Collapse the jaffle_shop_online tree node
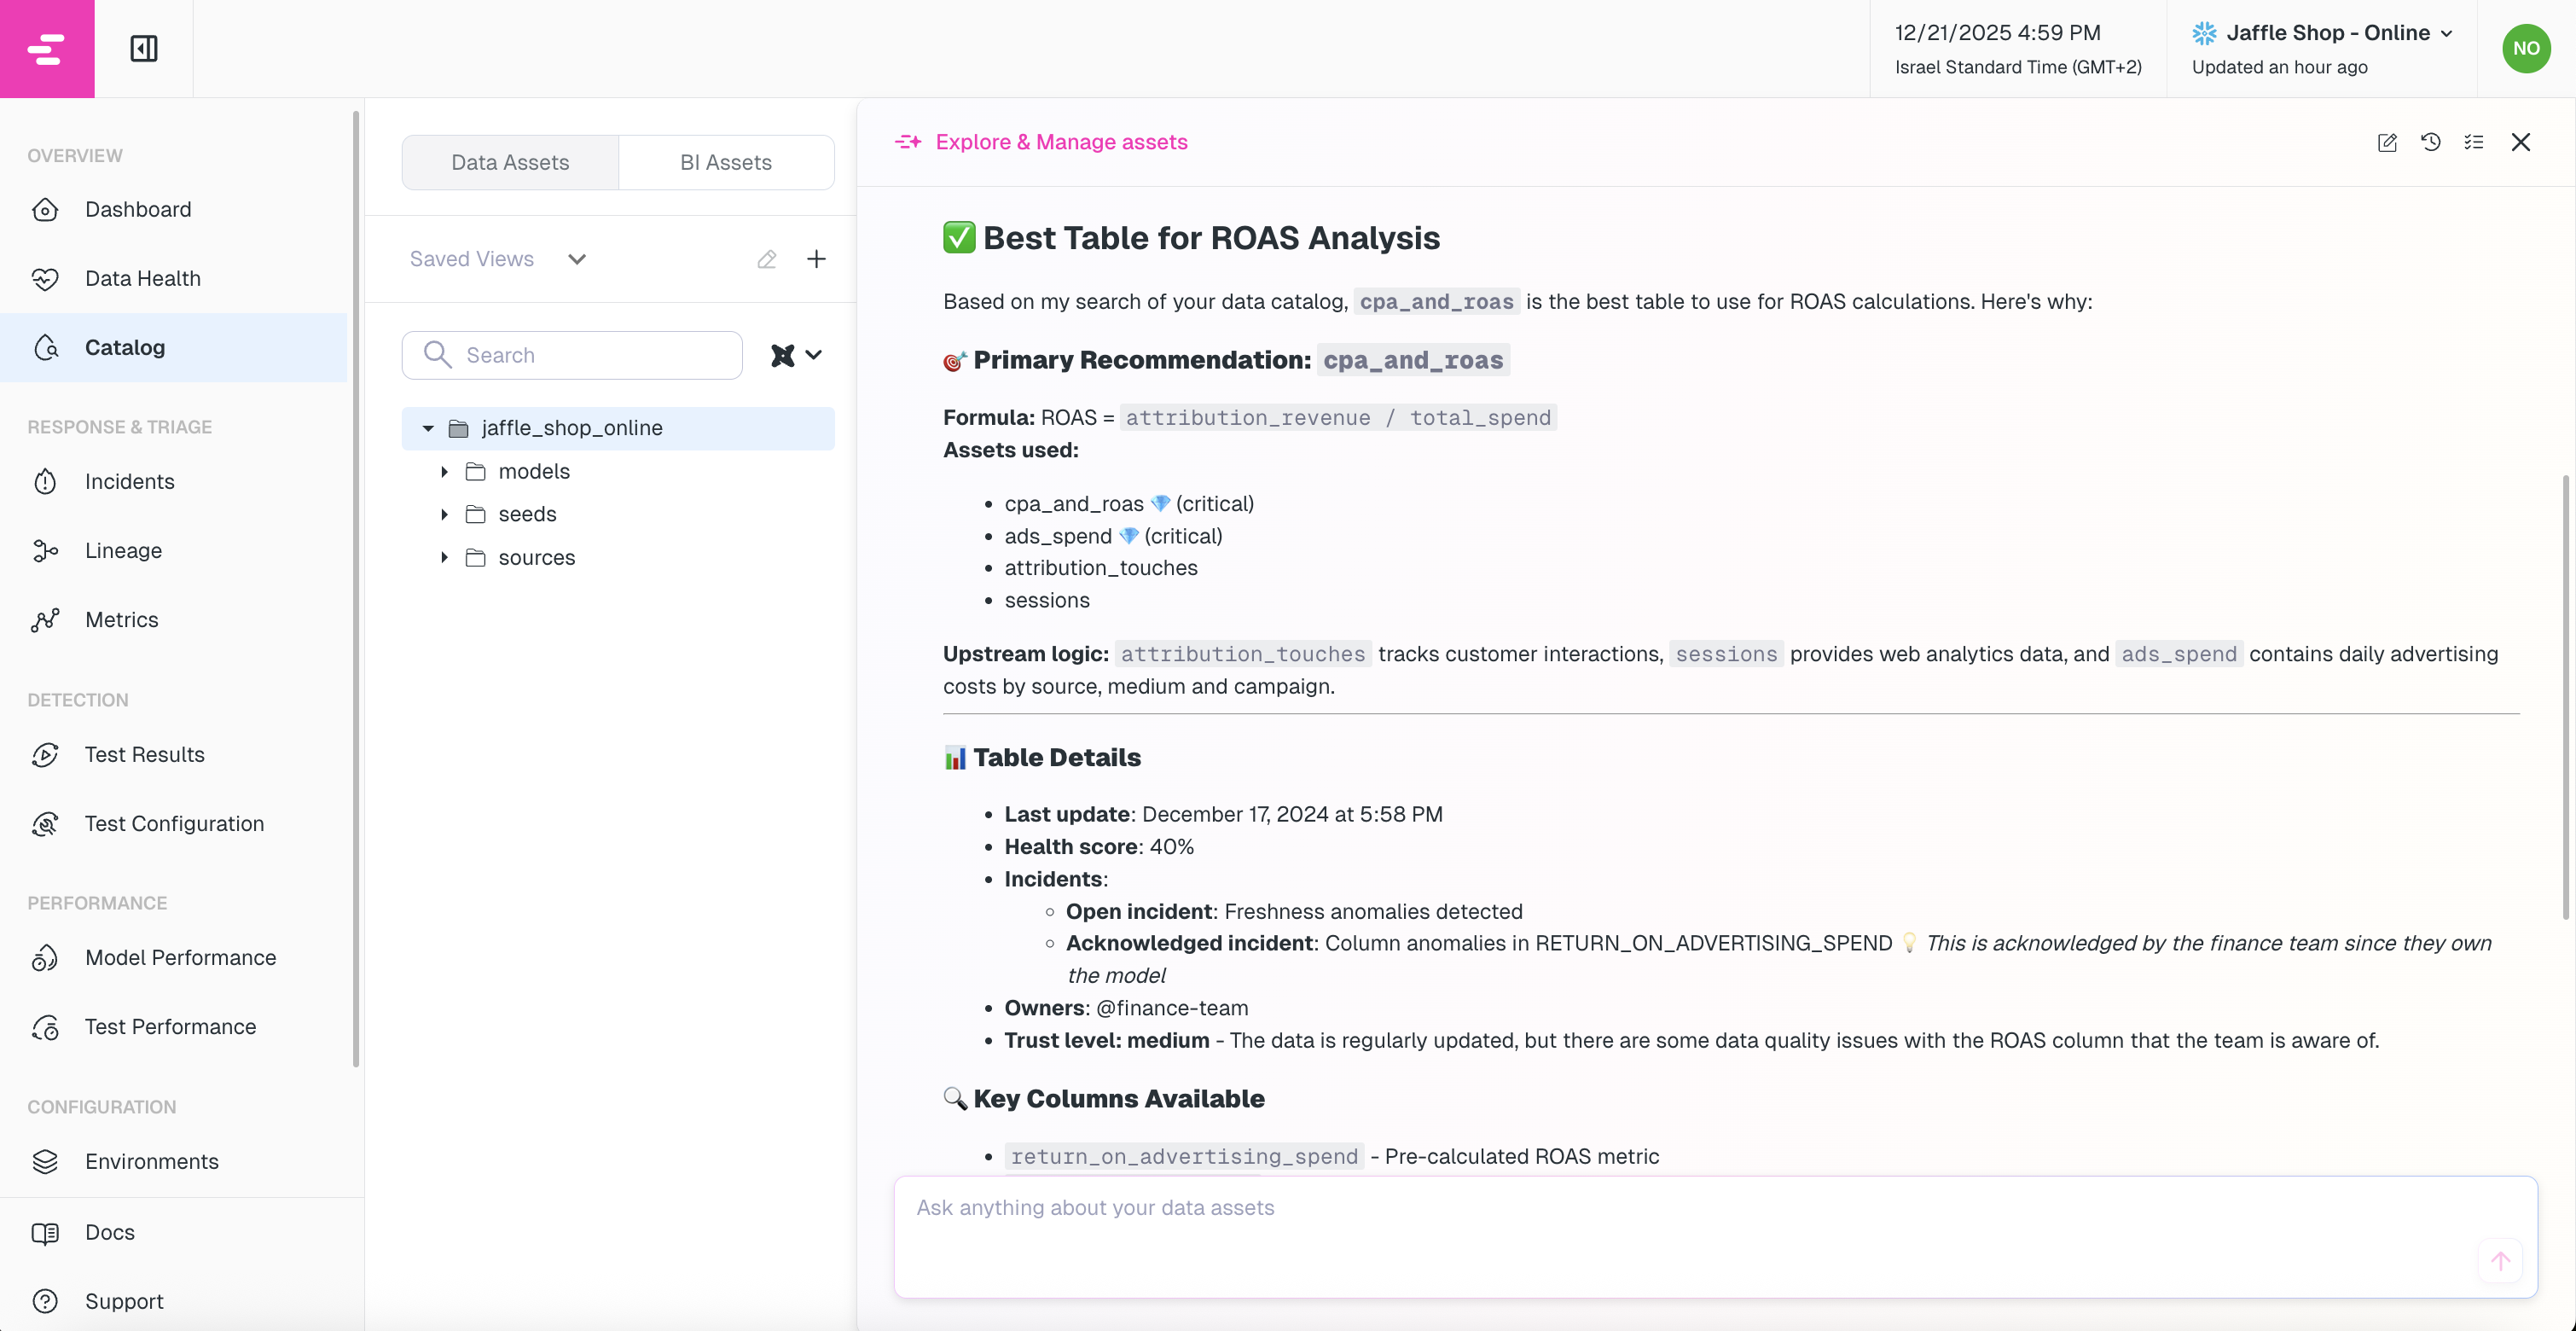This screenshot has height=1331, width=2576. pos(428,428)
